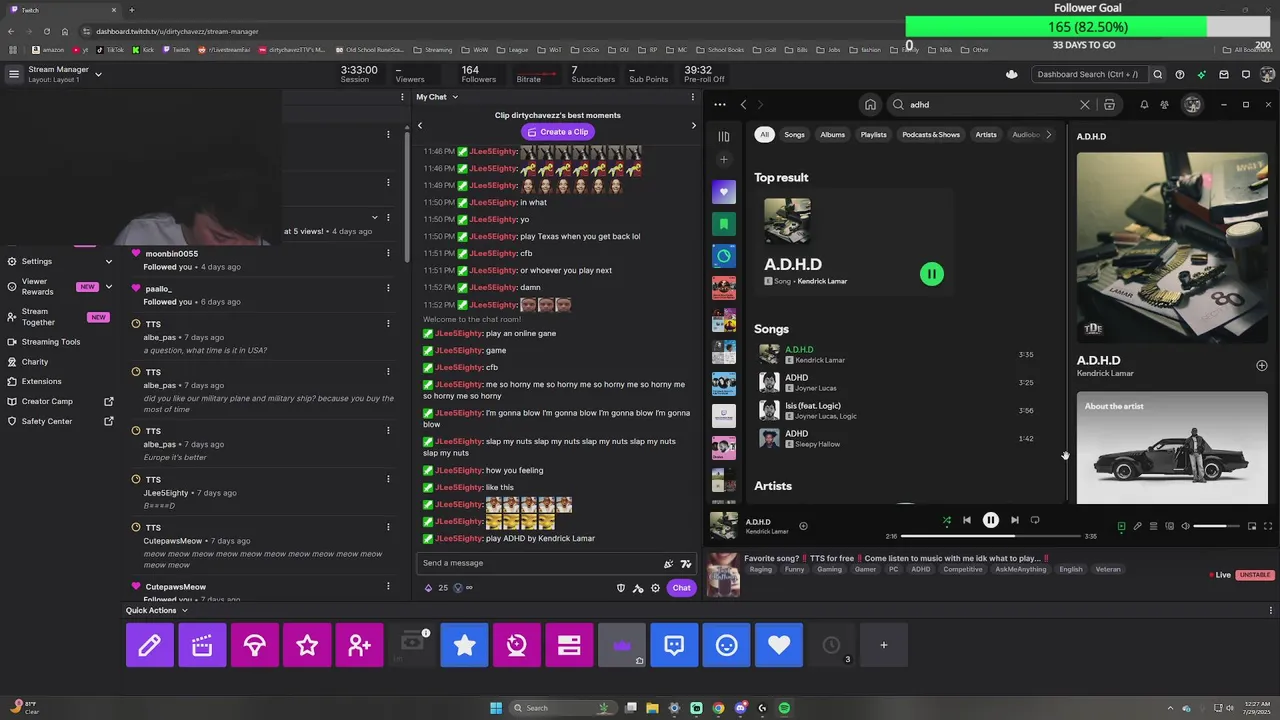Open Spotify profile avatar menu

[x=1192, y=104]
